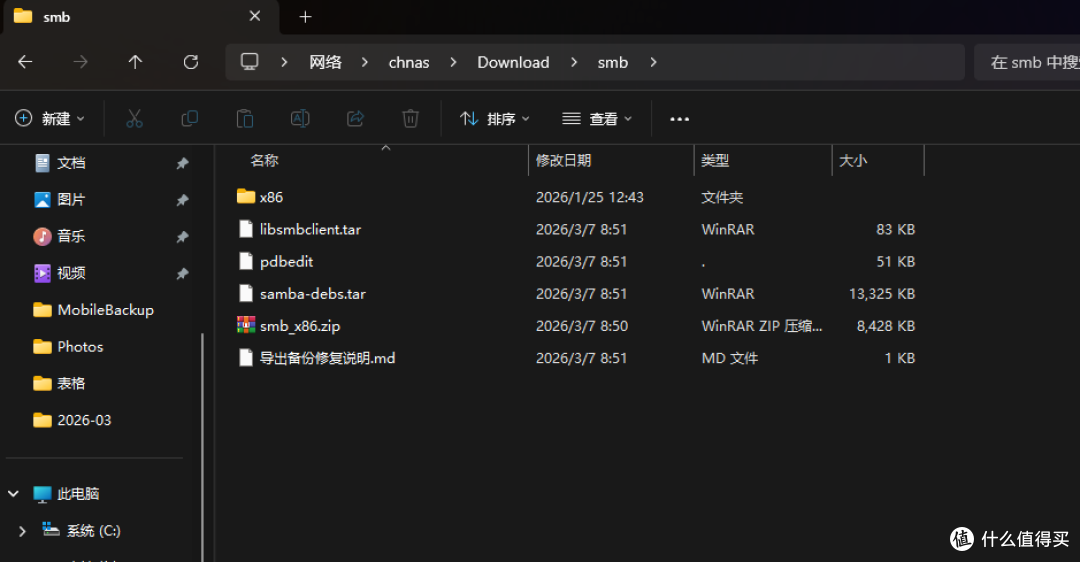Image resolution: width=1080 pixels, height=562 pixels.
Task: Open the three-dot more options menu
Action: 679,119
